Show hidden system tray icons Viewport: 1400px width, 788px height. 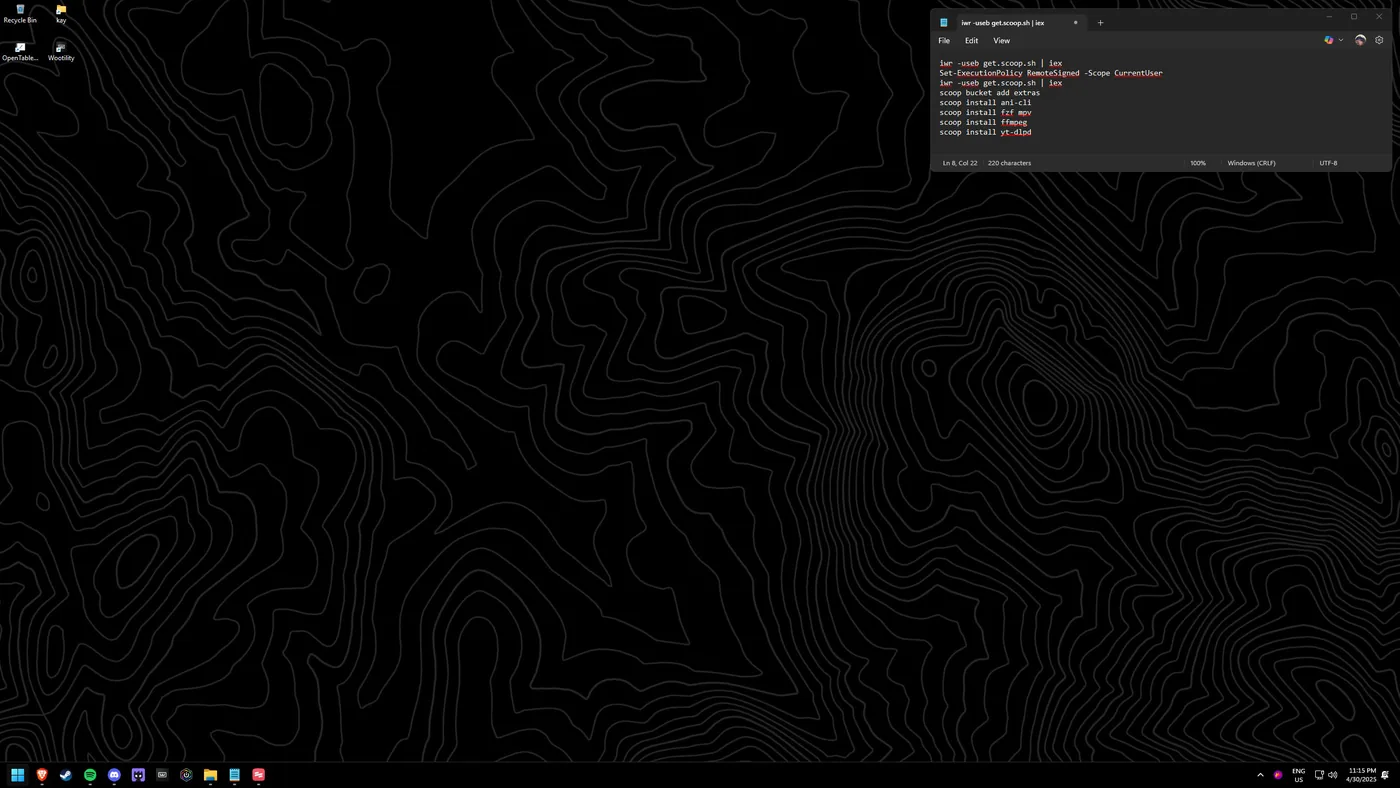click(1260, 775)
